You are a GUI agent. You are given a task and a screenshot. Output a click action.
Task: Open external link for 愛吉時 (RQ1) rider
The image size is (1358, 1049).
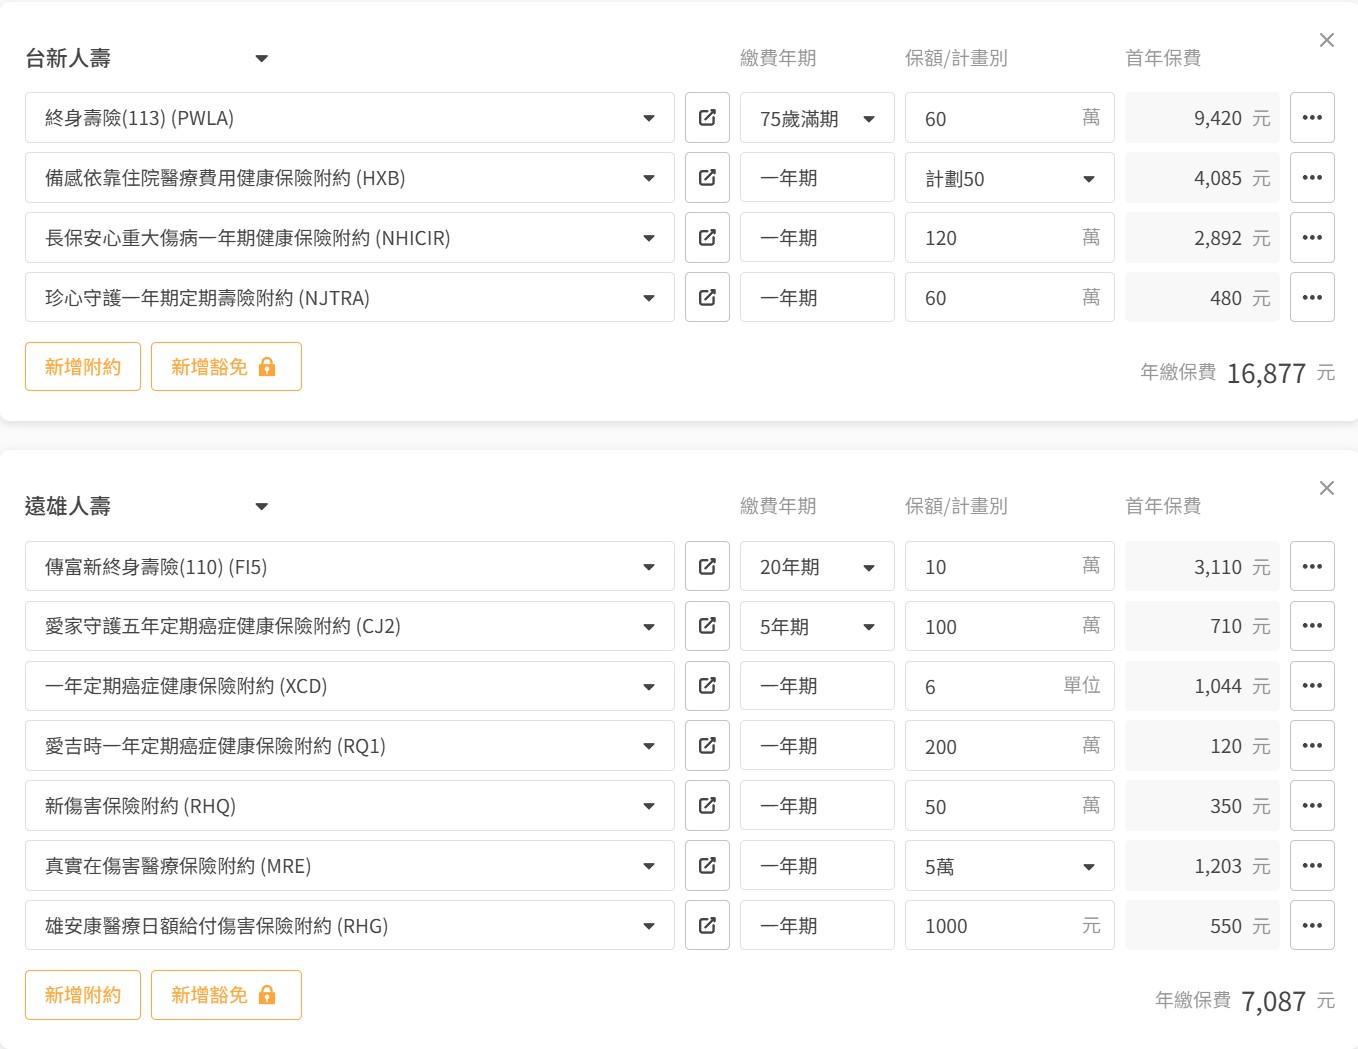click(707, 746)
